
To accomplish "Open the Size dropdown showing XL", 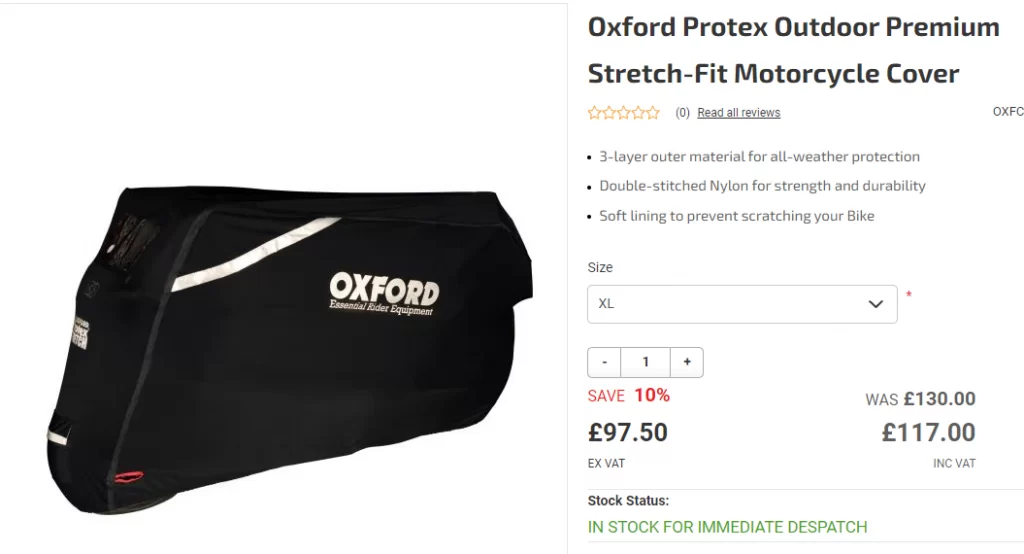I will (741, 303).
